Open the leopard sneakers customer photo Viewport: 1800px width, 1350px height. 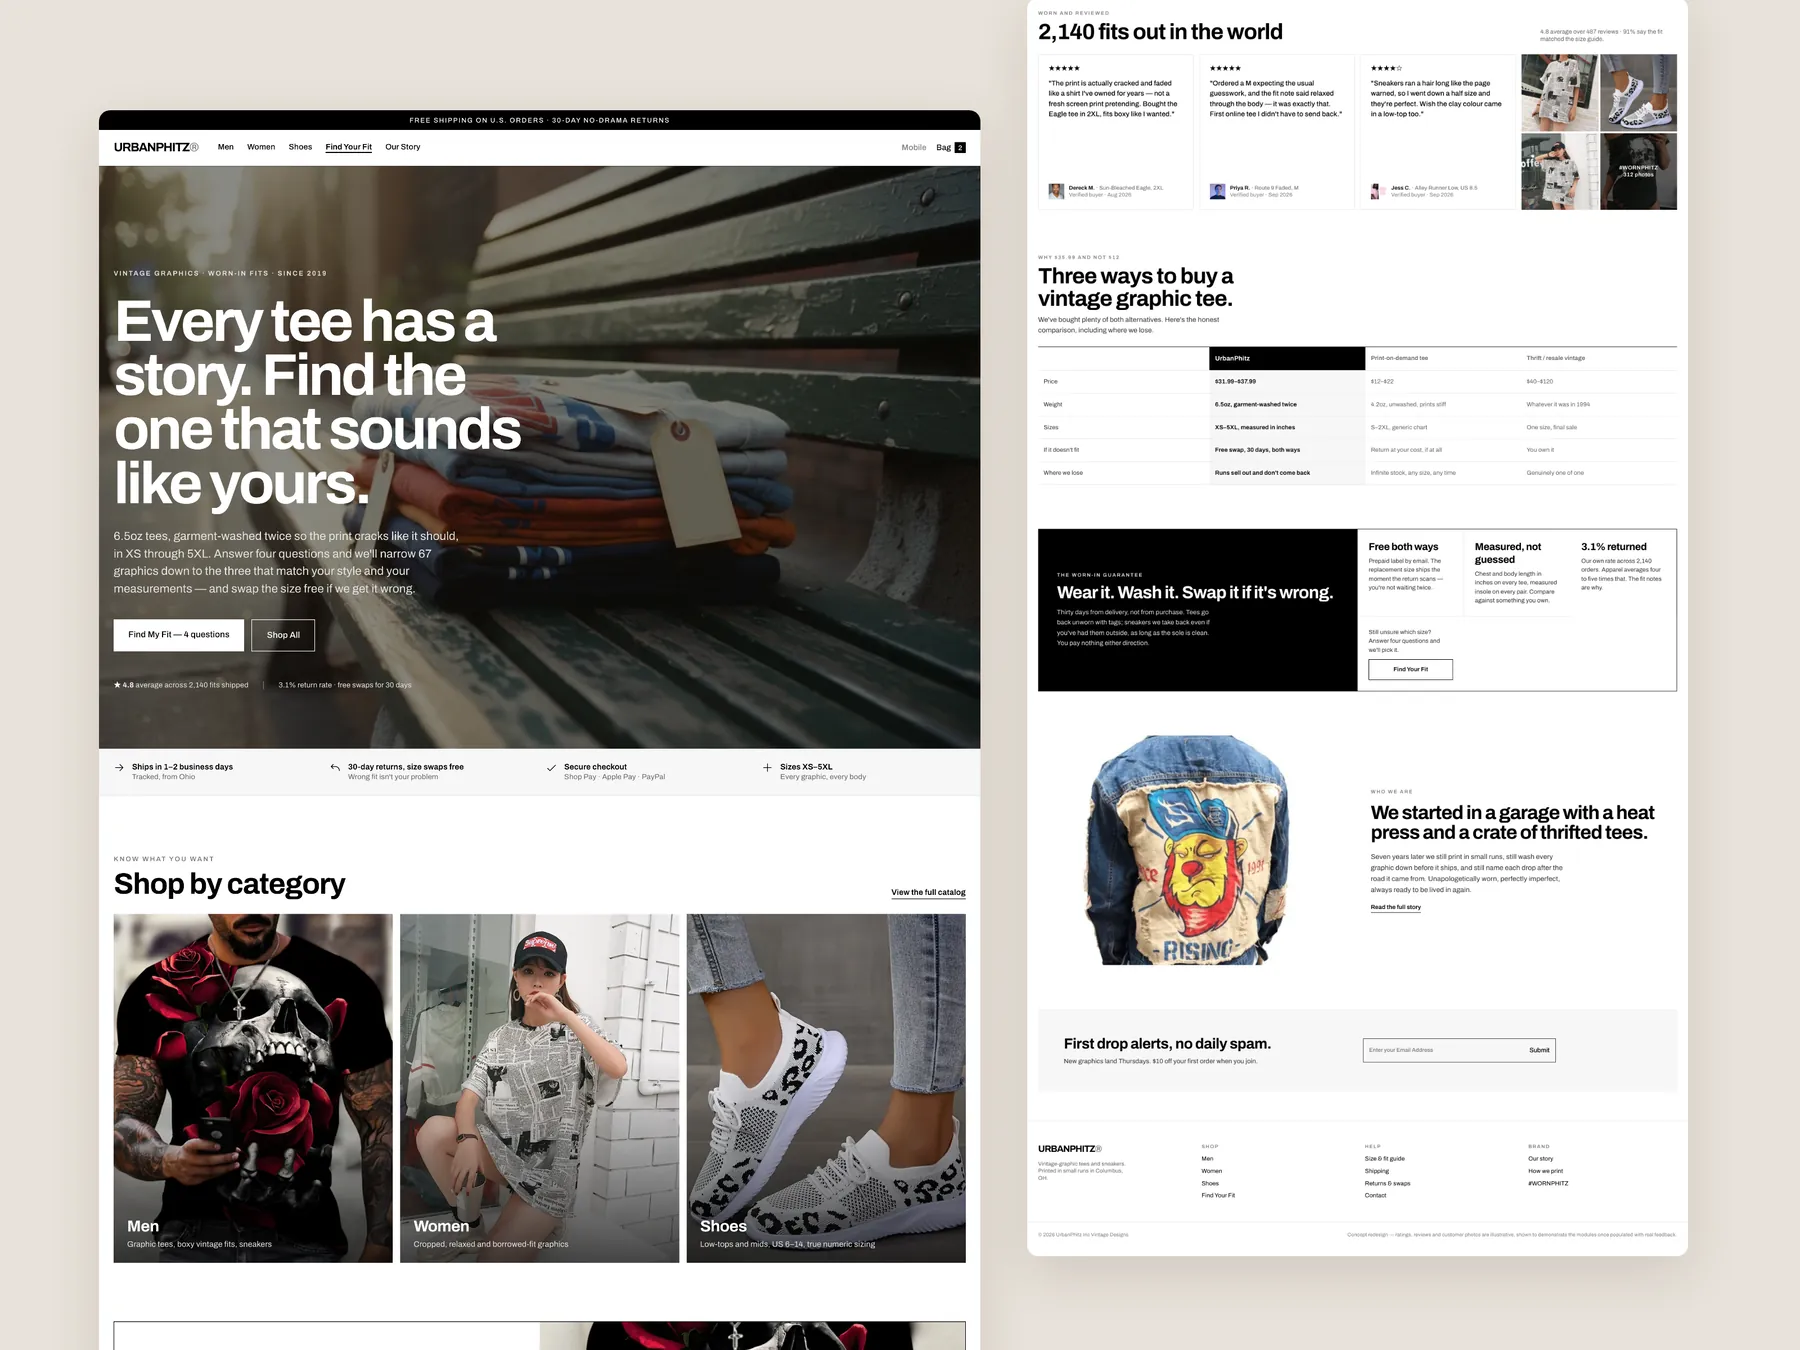[1638, 92]
